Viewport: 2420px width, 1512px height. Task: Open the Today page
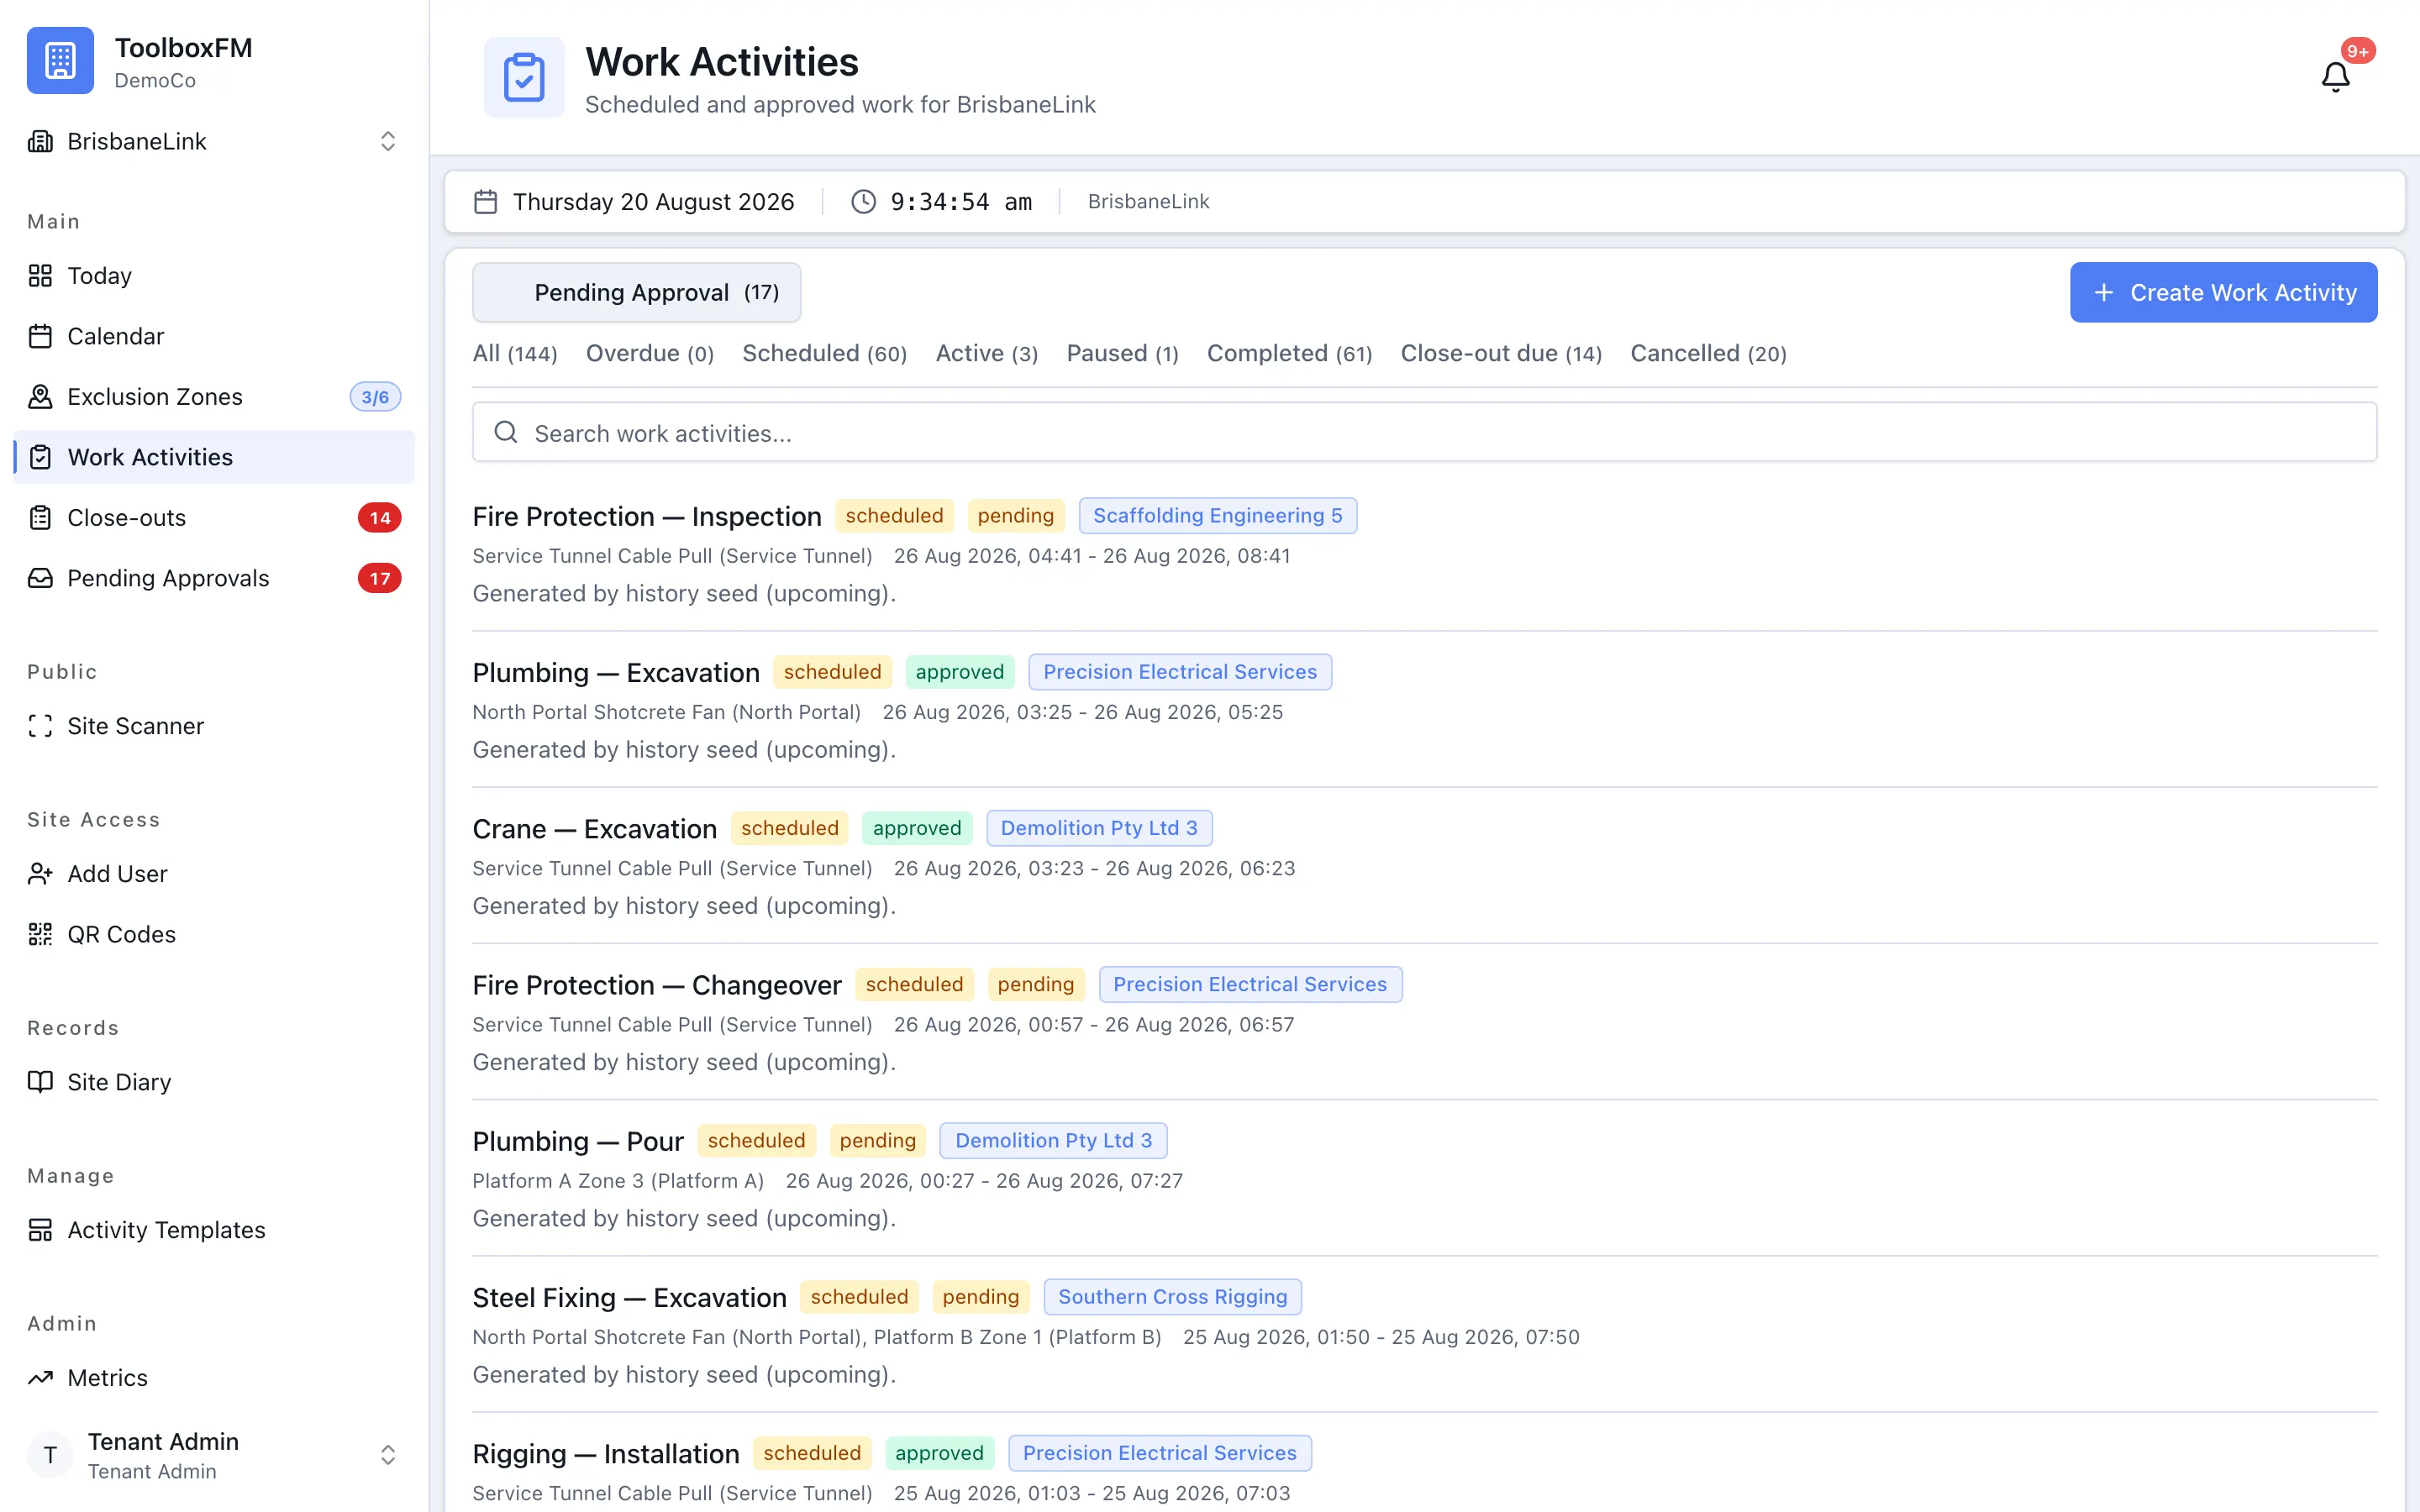(214, 276)
